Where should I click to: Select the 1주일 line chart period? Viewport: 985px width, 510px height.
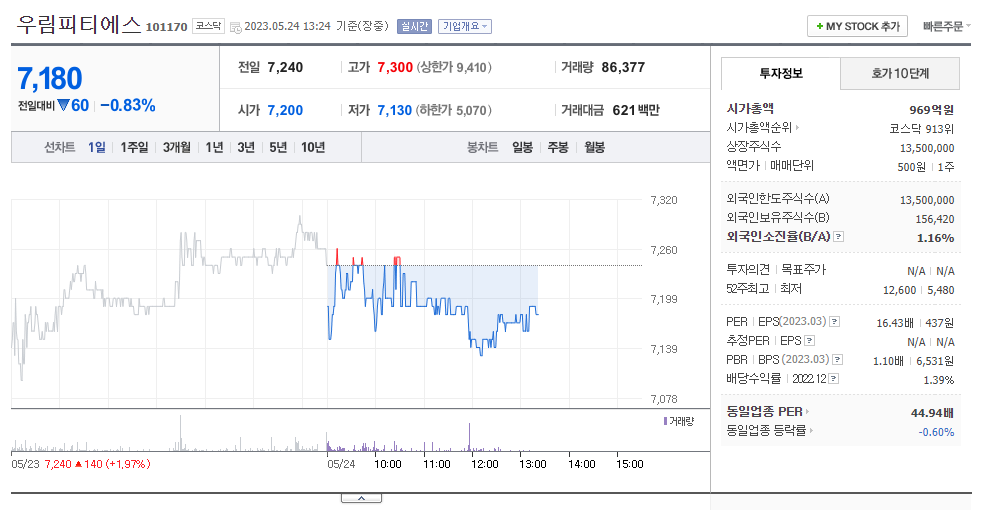click(x=134, y=147)
